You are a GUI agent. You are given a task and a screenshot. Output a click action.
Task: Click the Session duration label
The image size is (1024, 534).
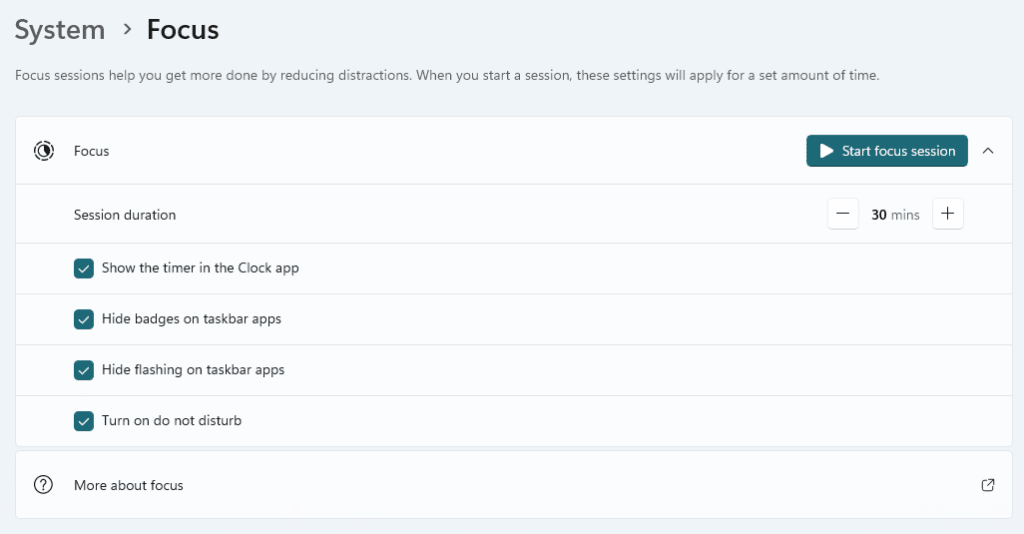click(125, 215)
